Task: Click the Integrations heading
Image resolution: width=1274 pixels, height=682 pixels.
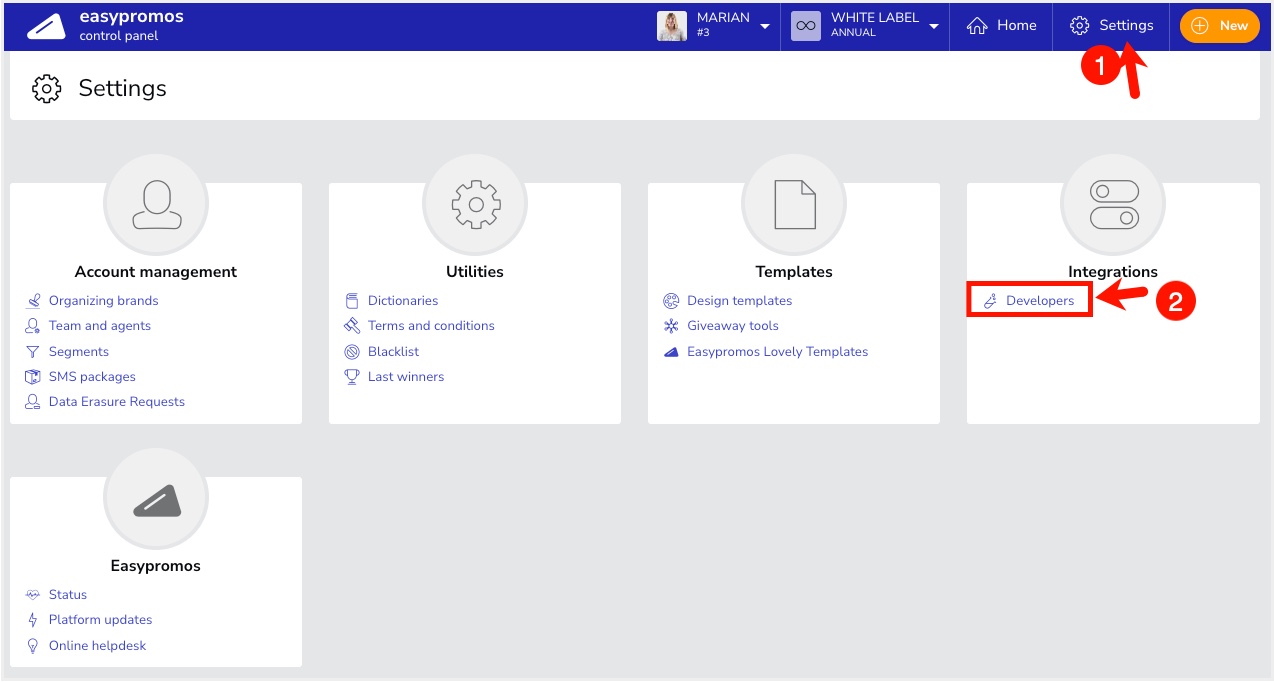Action: [x=1113, y=272]
